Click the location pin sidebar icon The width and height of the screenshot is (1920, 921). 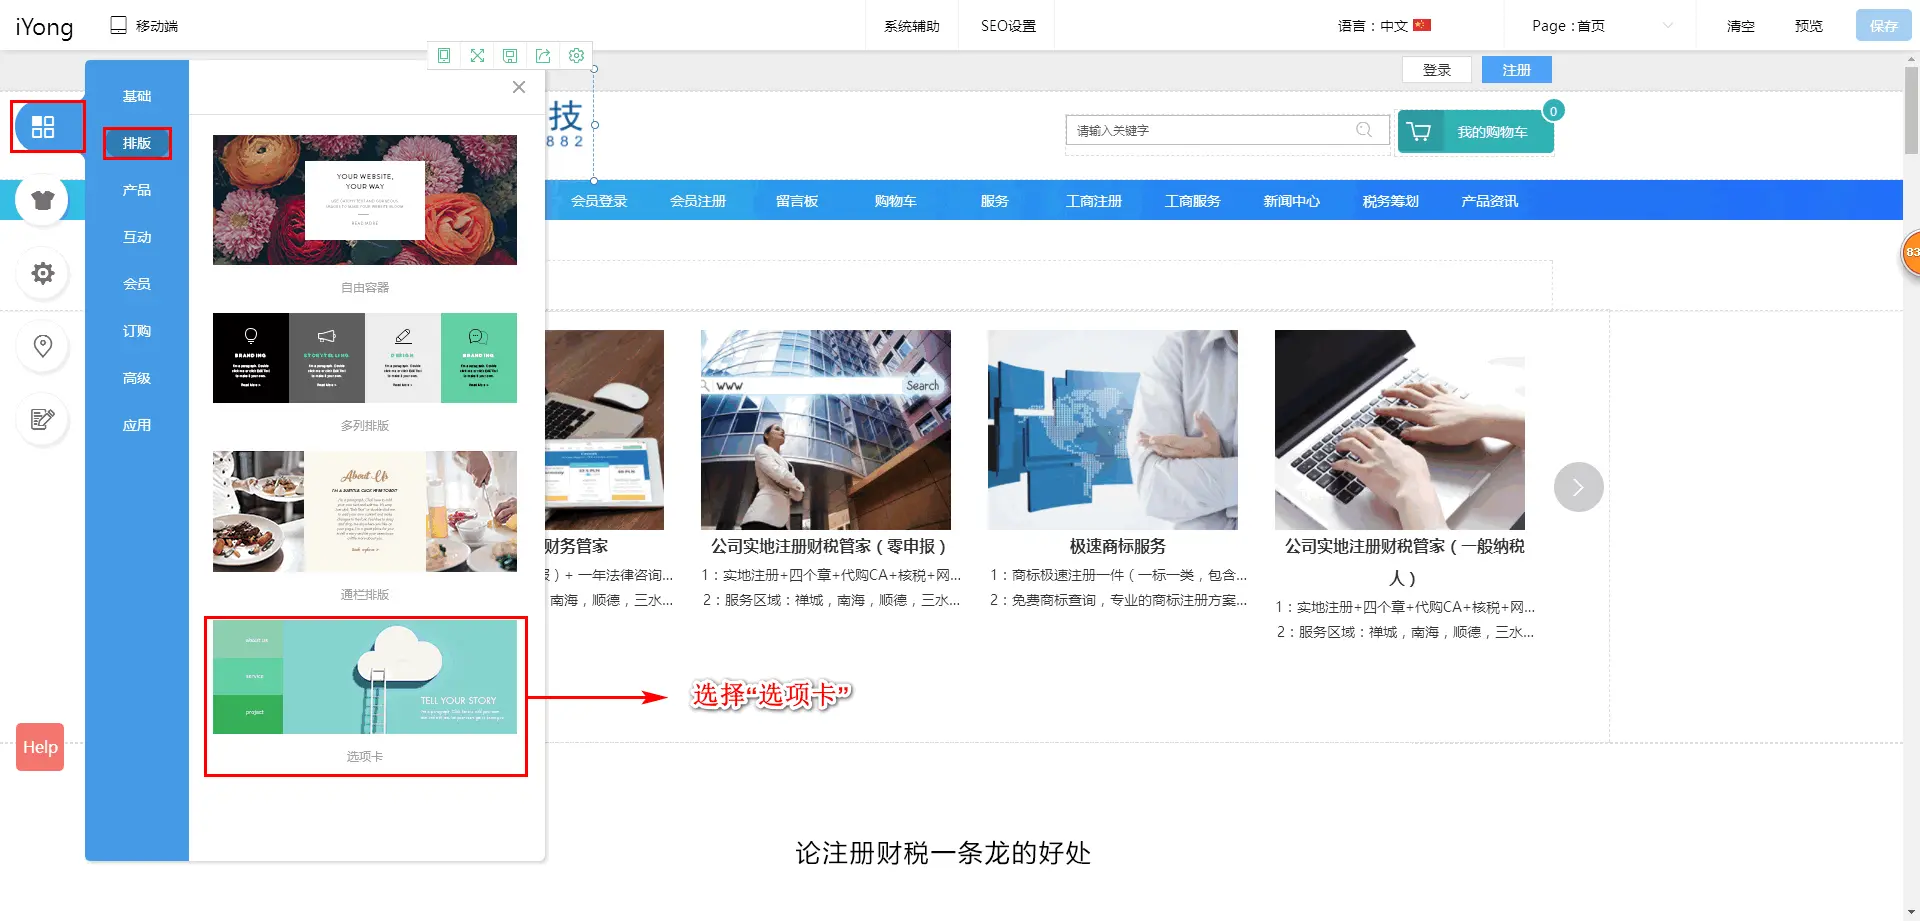[x=43, y=346]
